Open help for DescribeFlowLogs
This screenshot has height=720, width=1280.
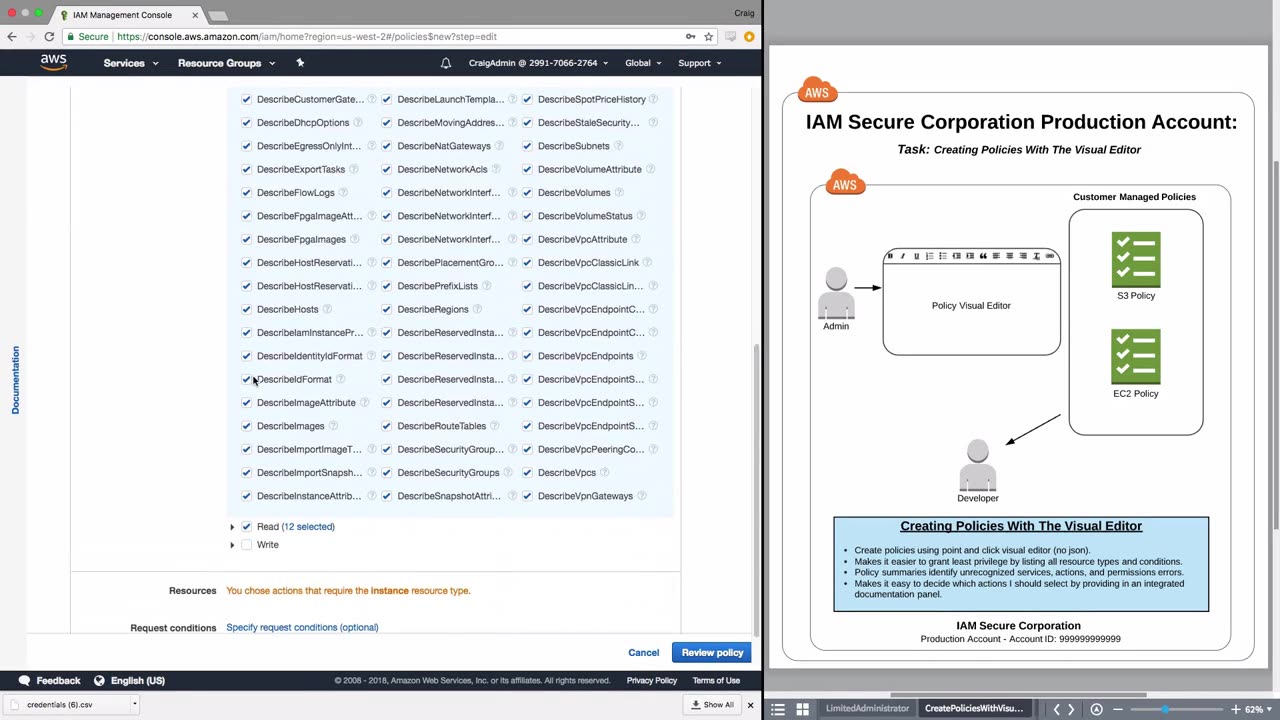(344, 192)
